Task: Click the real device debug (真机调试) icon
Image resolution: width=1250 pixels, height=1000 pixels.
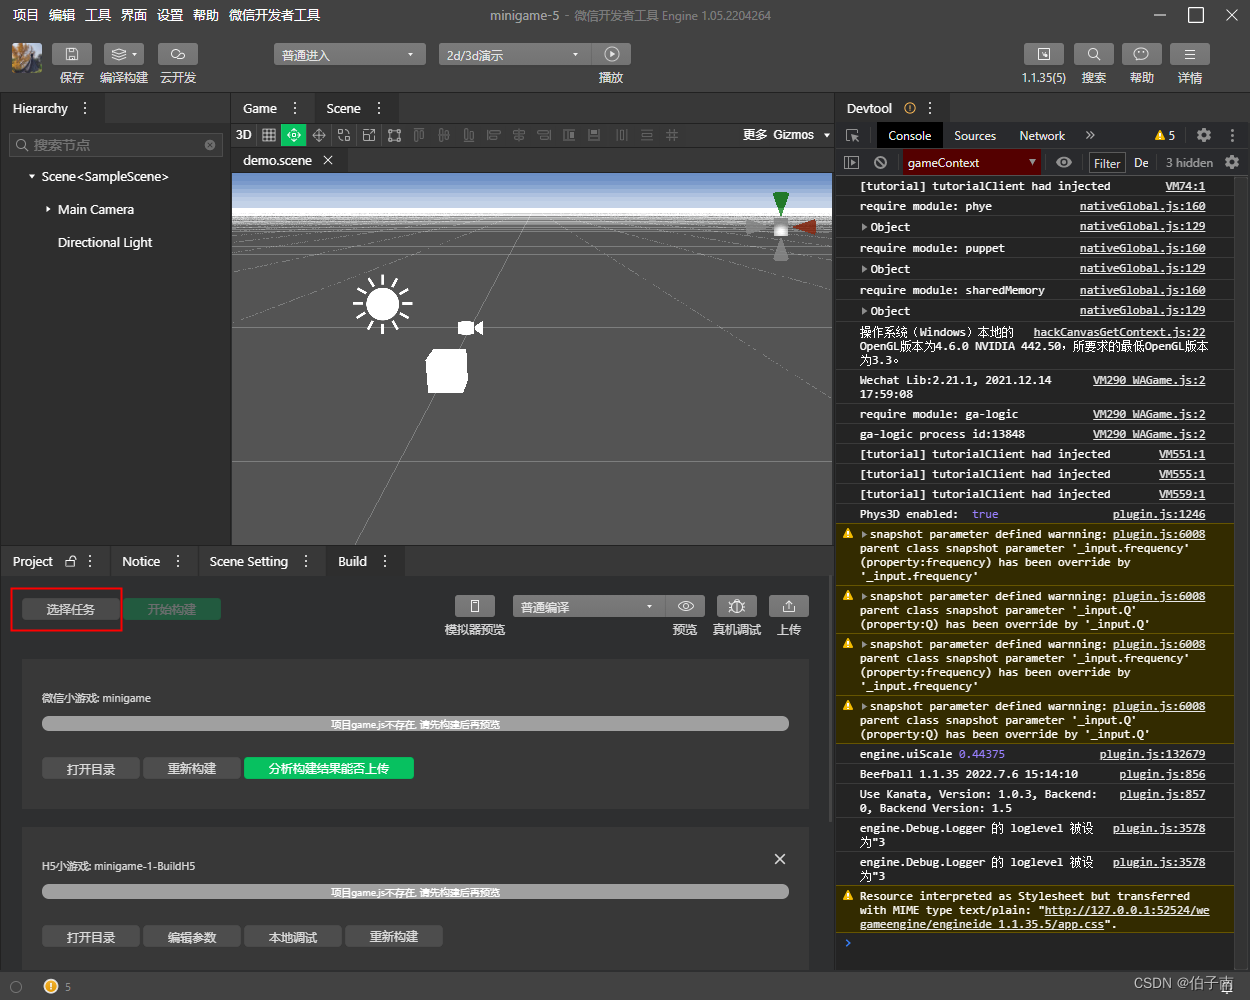Action: (737, 606)
